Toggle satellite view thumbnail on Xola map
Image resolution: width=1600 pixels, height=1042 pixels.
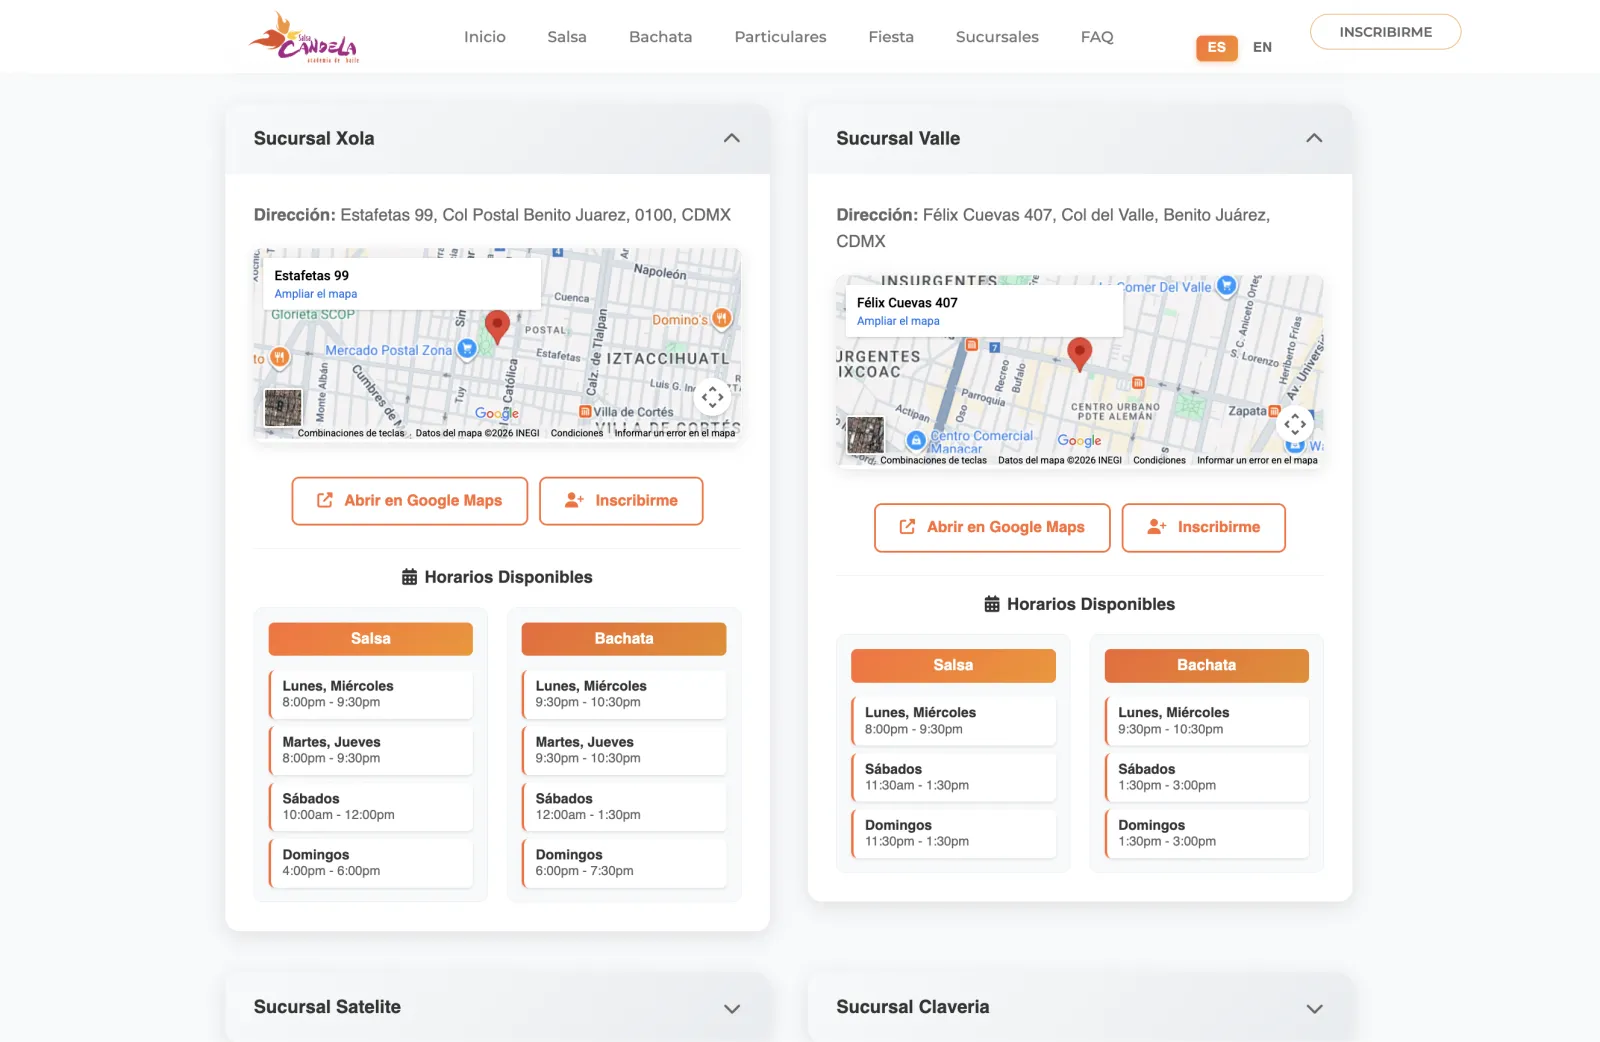click(x=283, y=408)
